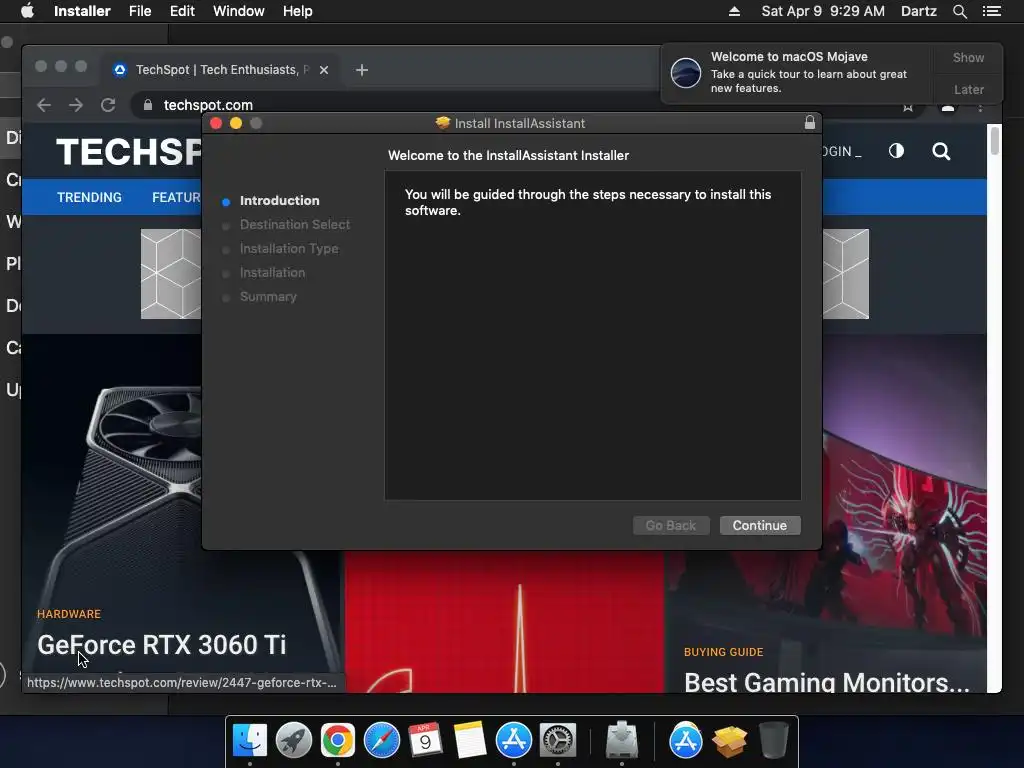Click Later on the macOS Mojave notification
1024x768 pixels.
click(968, 89)
